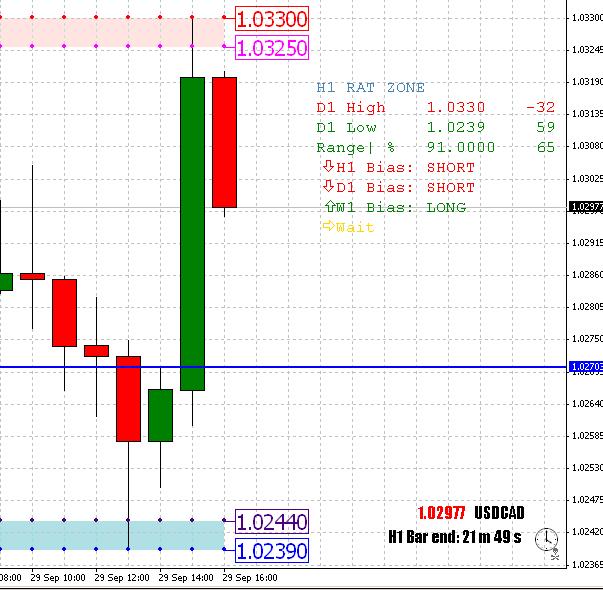The image size is (603, 590).
Task: Click the 1.02475 price axis label
Action: pos(587,500)
